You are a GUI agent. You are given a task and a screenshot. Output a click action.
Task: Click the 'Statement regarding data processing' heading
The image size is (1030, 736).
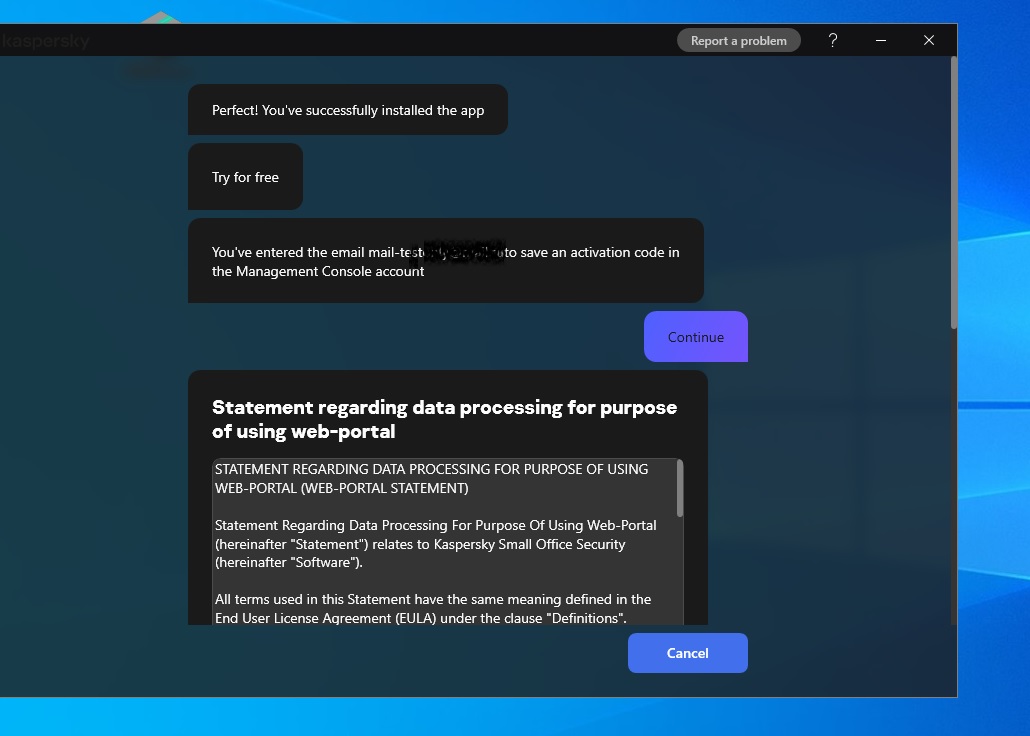(444, 419)
